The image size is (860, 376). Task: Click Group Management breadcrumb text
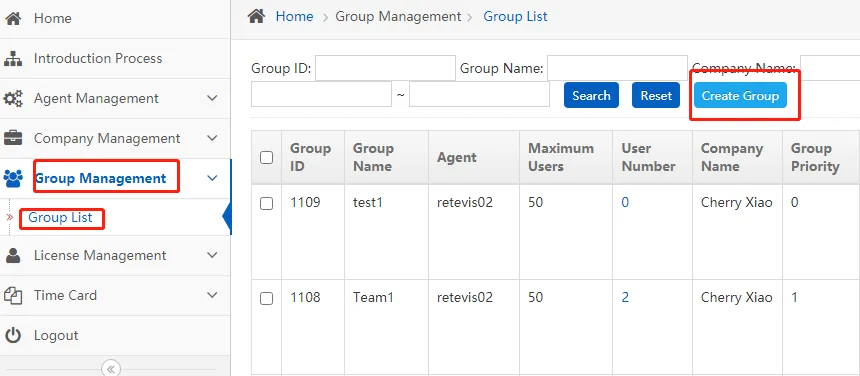click(x=398, y=16)
